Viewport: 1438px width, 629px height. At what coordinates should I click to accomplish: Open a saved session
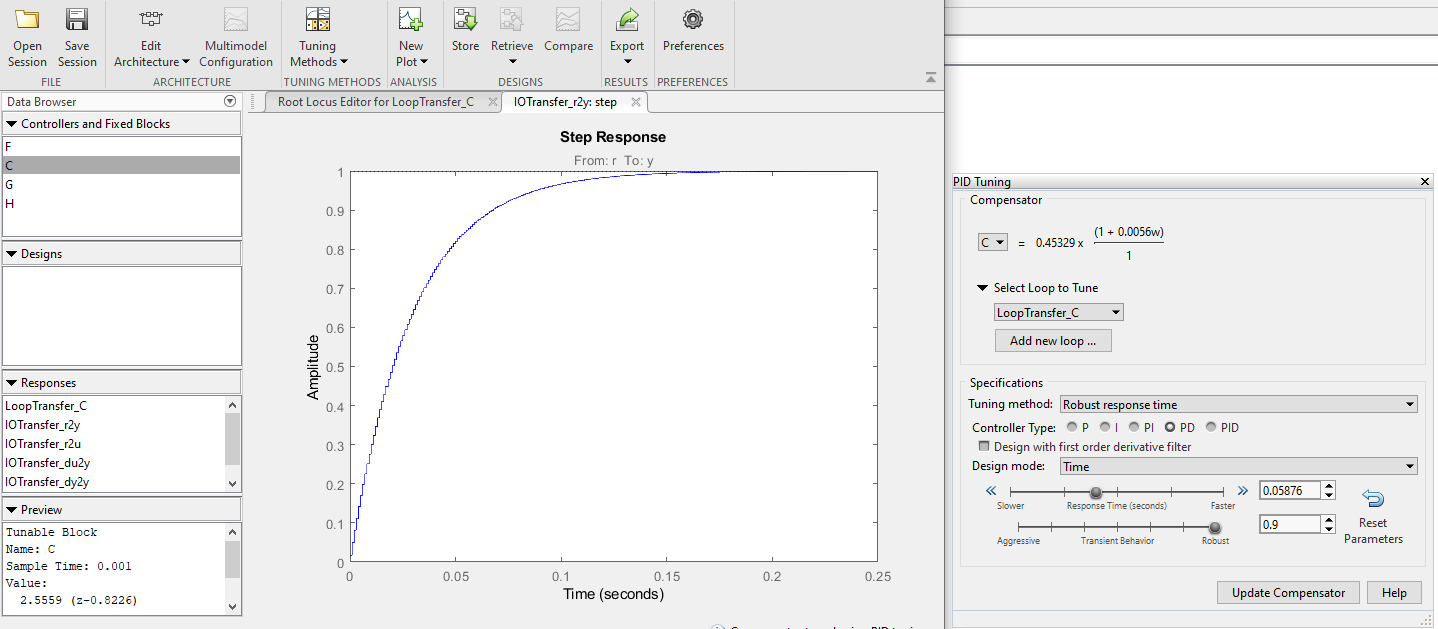pos(27,36)
